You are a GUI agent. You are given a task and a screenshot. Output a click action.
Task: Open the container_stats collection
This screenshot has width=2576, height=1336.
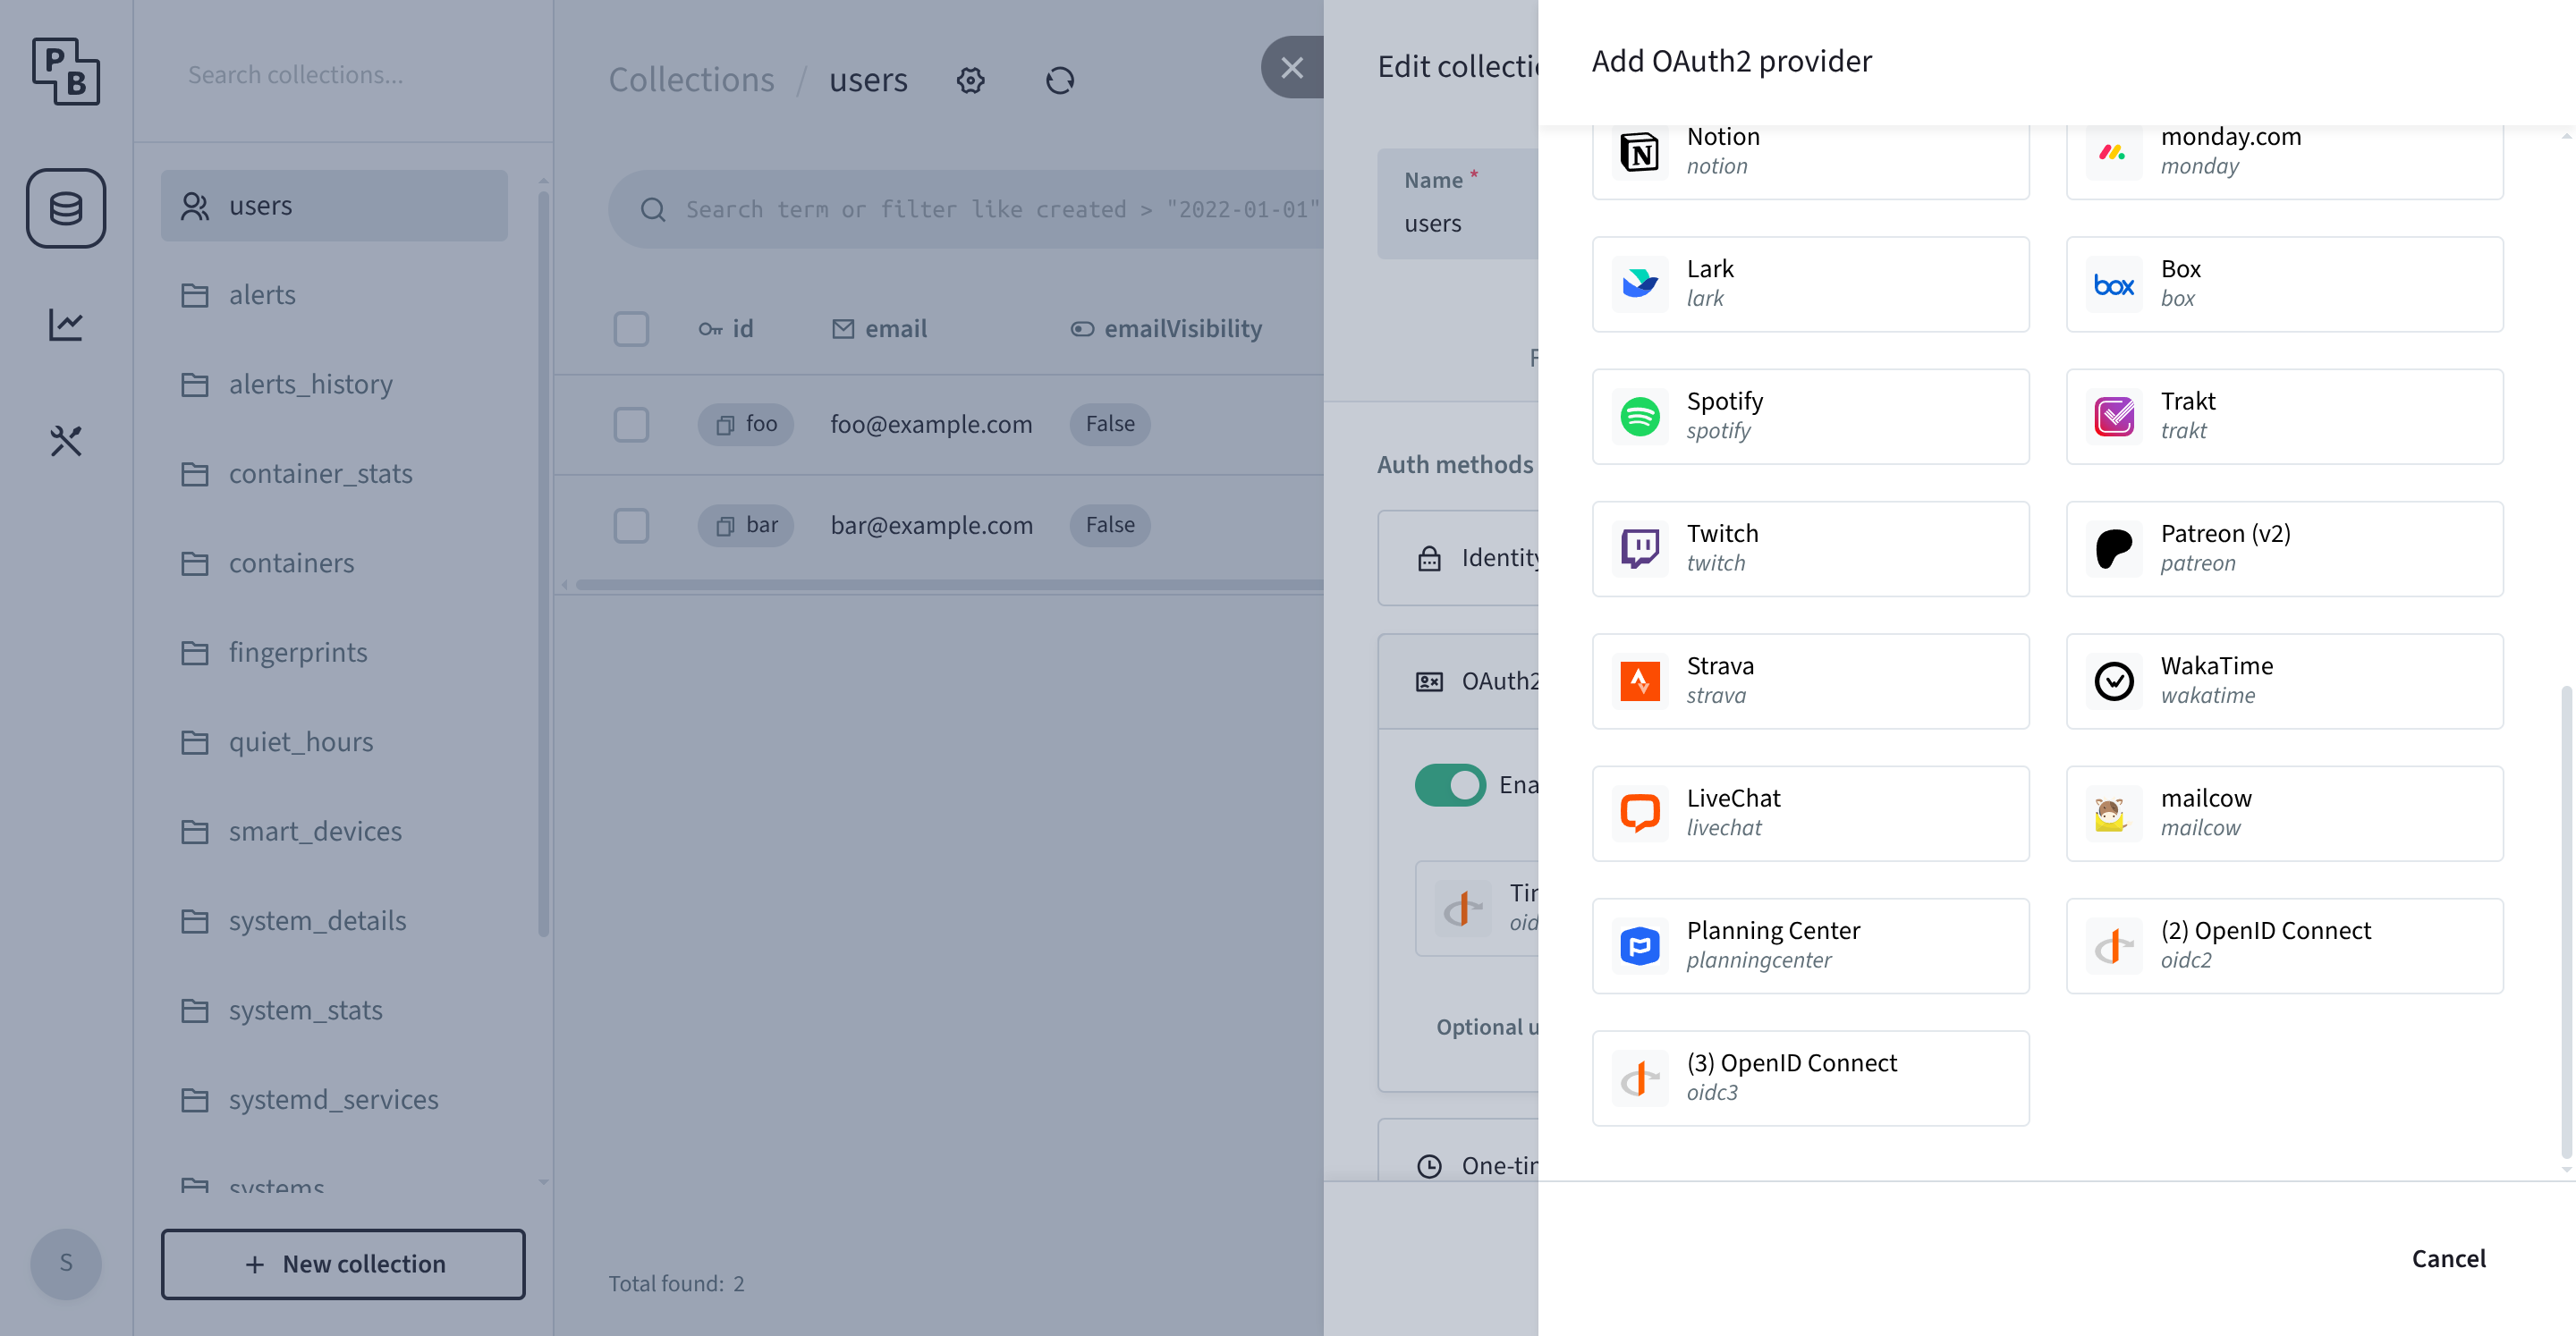coord(334,473)
